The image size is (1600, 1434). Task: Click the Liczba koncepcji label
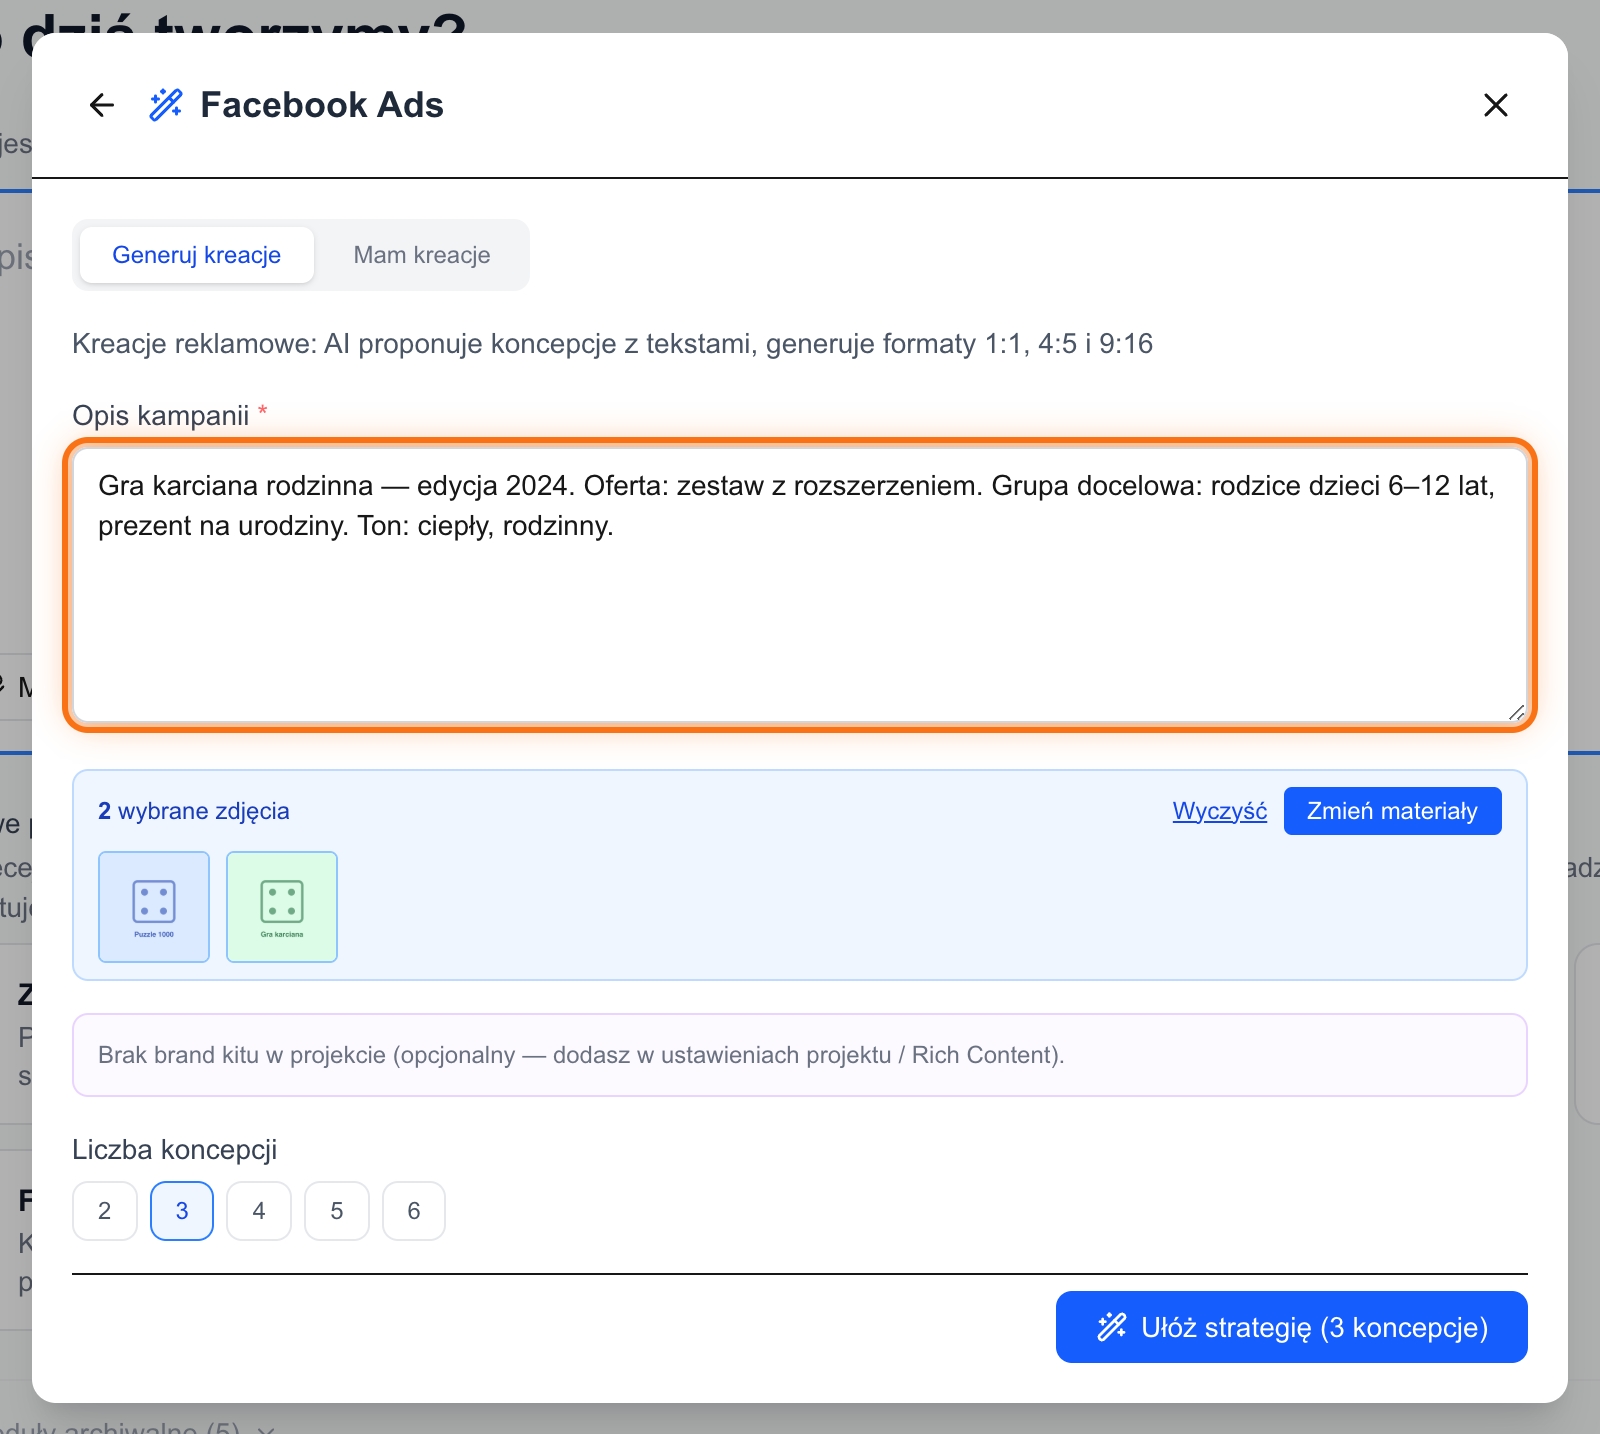(x=175, y=1150)
